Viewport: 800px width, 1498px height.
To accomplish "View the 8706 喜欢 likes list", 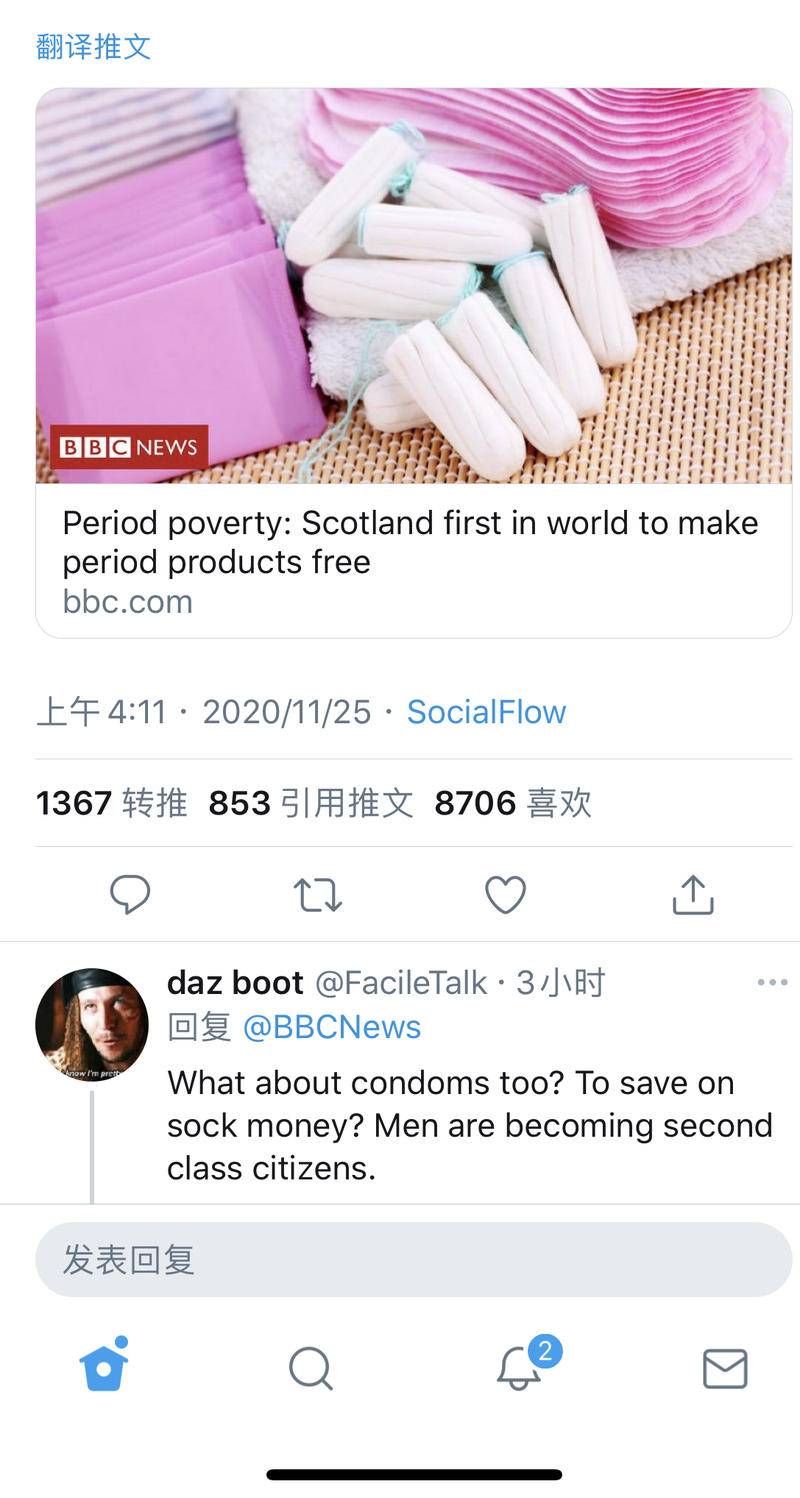I will pos(512,803).
